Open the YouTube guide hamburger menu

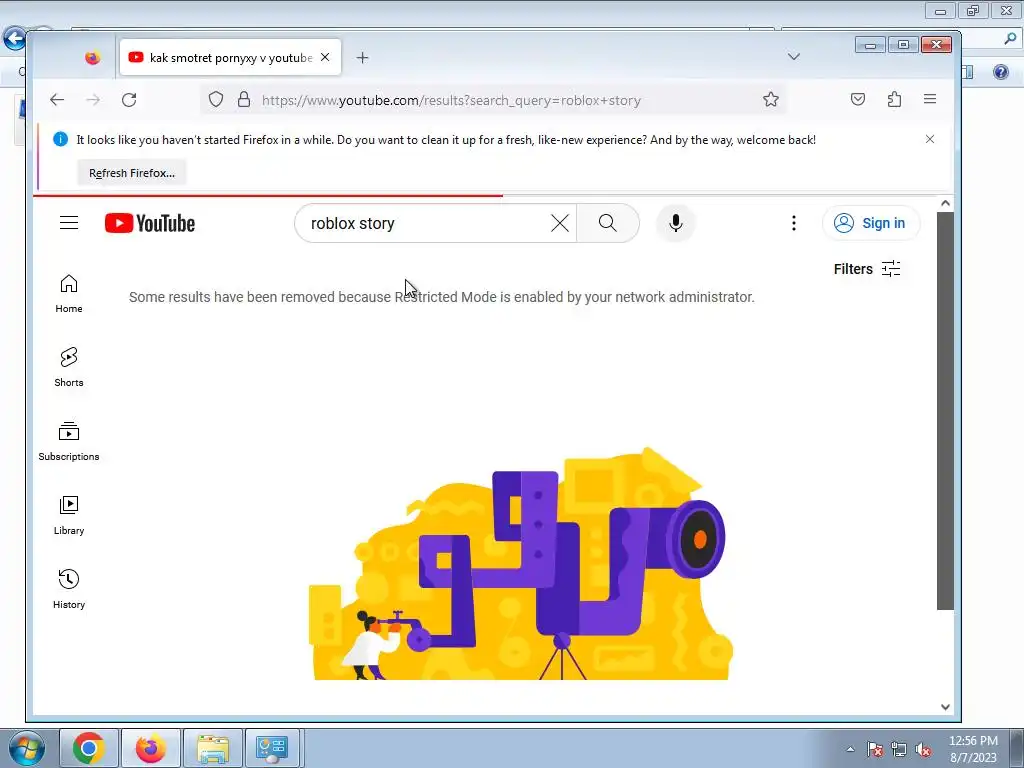coord(69,223)
